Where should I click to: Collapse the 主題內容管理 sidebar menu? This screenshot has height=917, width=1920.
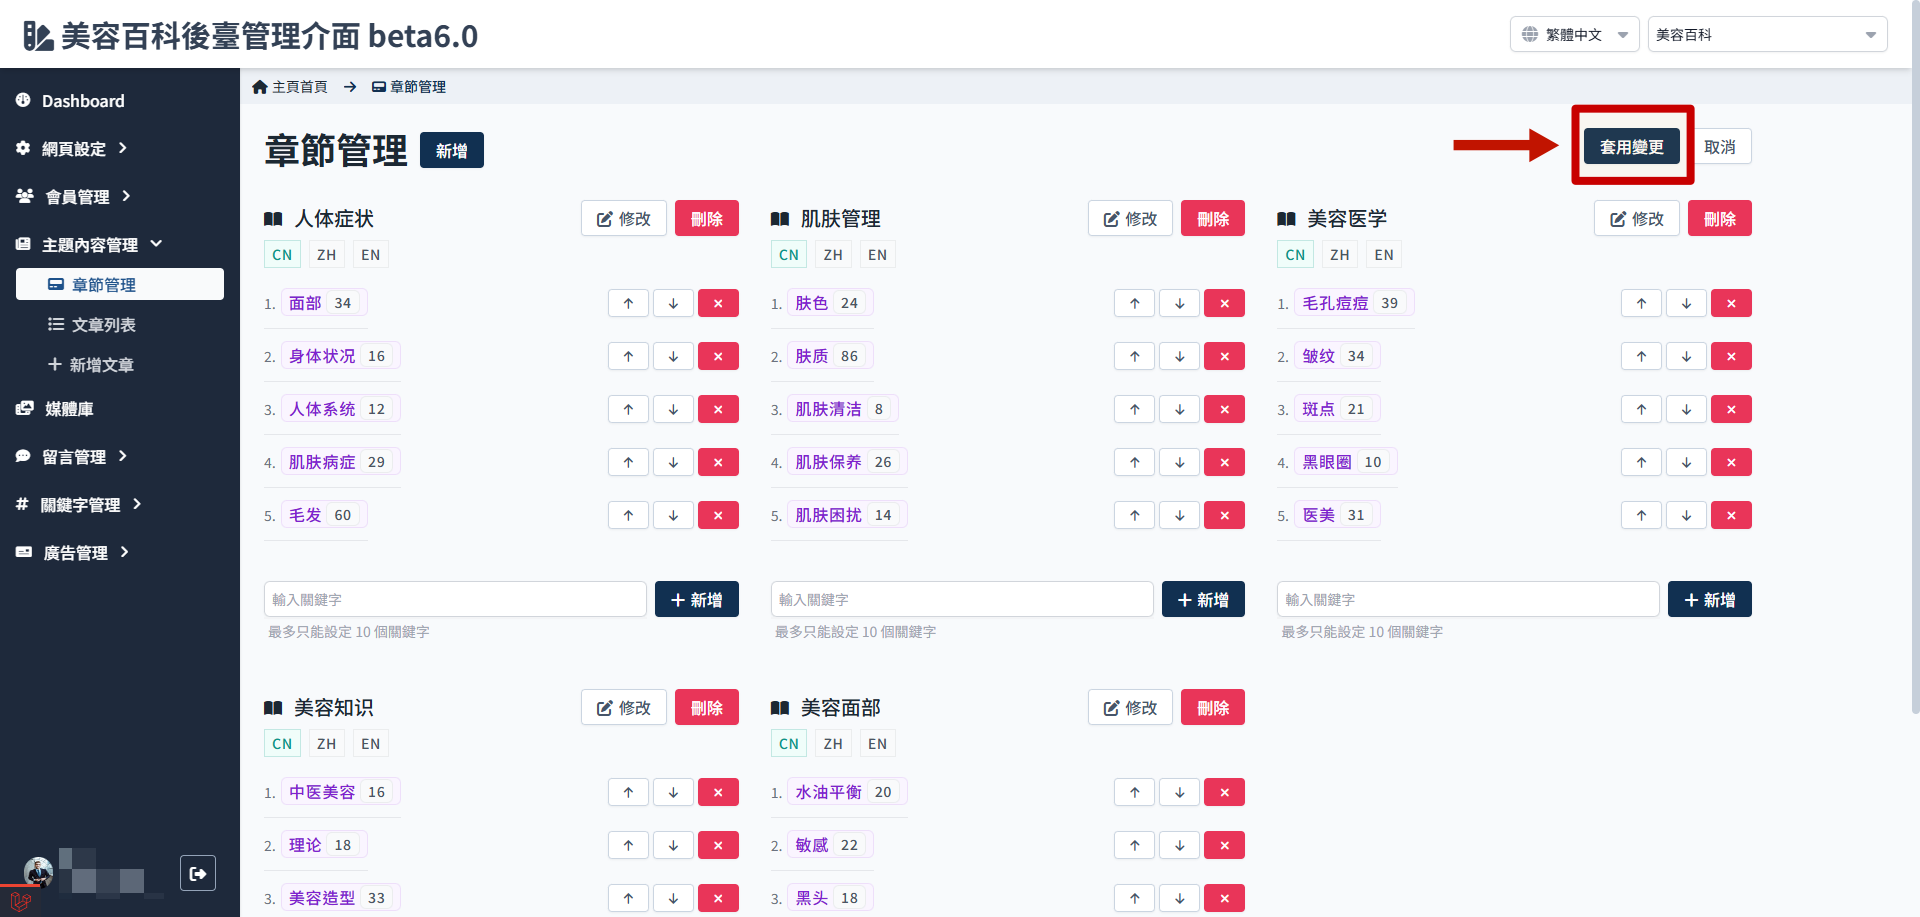tap(89, 244)
